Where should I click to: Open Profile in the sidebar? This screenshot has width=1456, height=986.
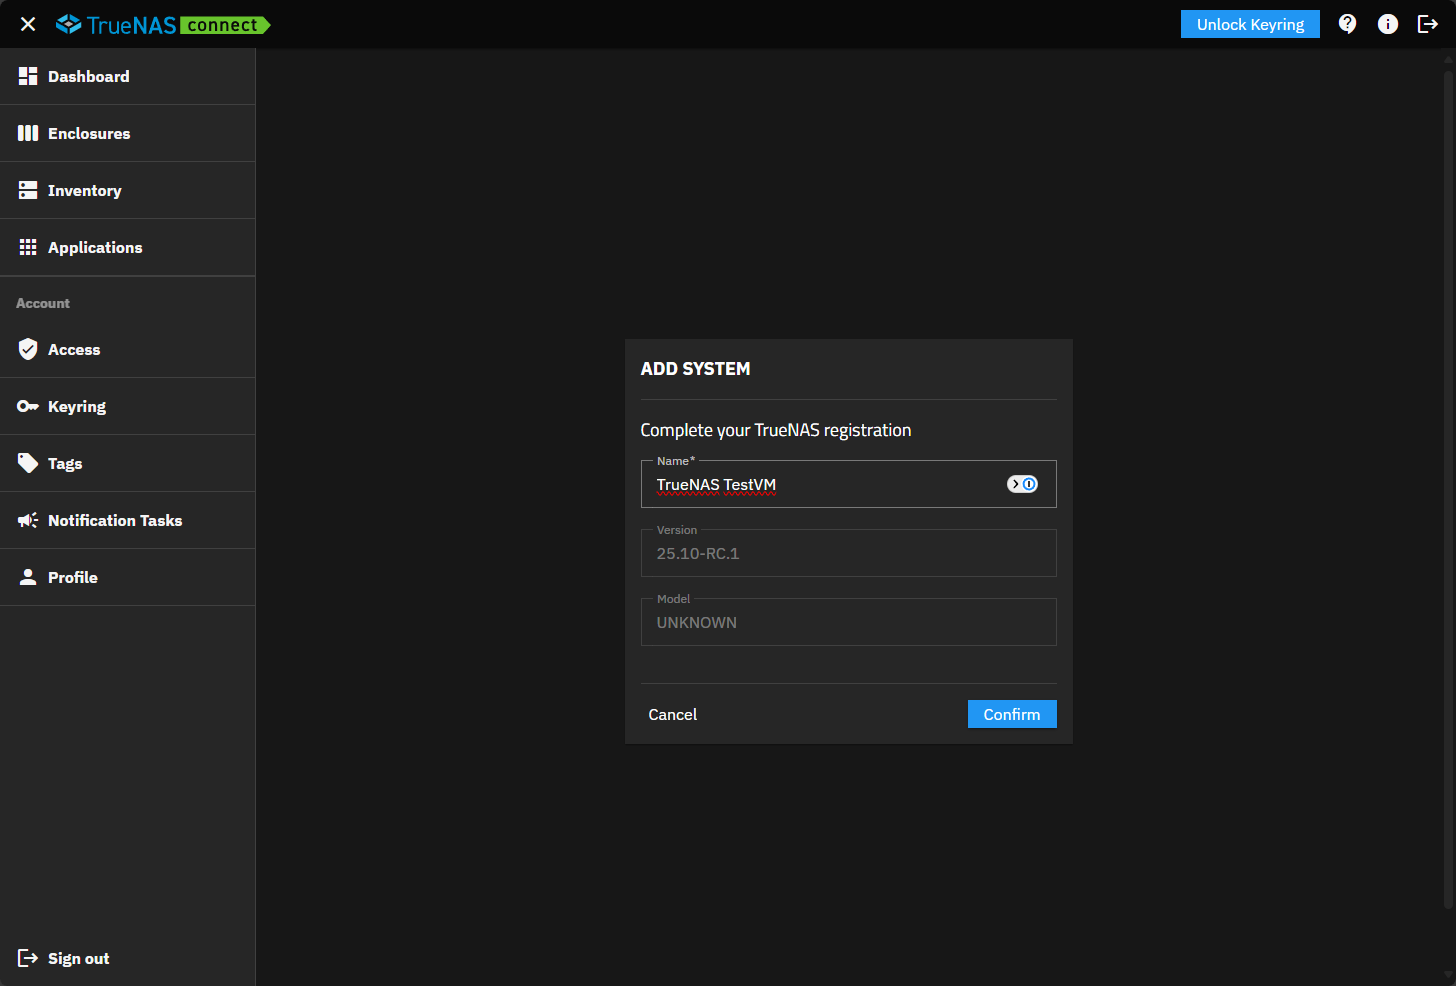pyautogui.click(x=128, y=577)
